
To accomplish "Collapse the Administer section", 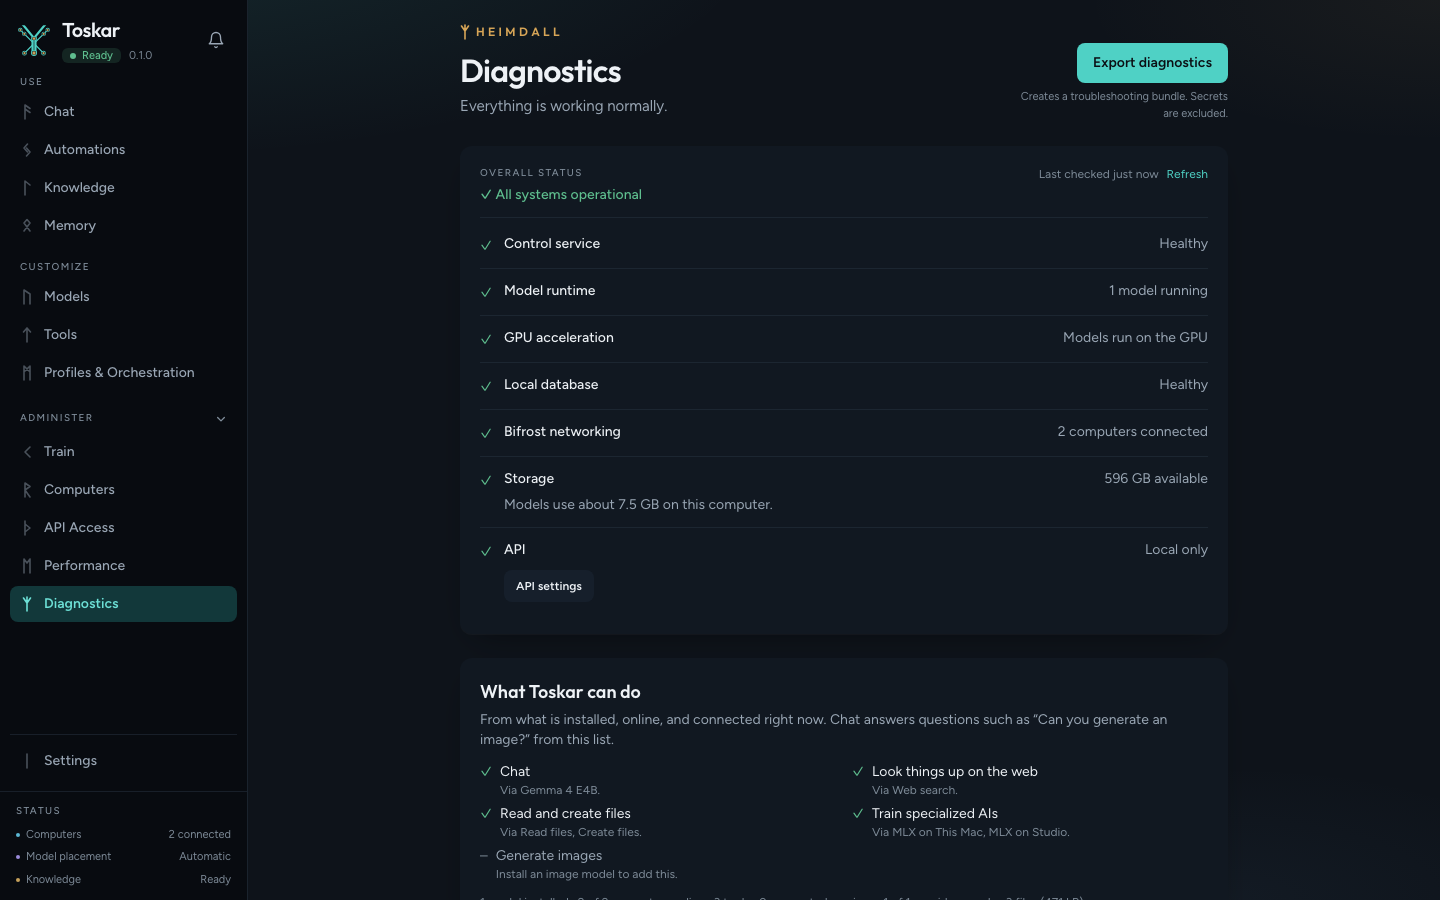I will [x=221, y=419].
